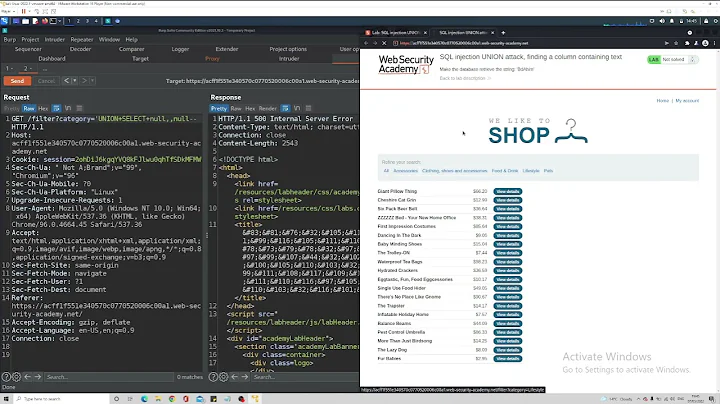This screenshot has width=720, height=404.
Task: Stop page loading with the X button
Action: [384, 43]
